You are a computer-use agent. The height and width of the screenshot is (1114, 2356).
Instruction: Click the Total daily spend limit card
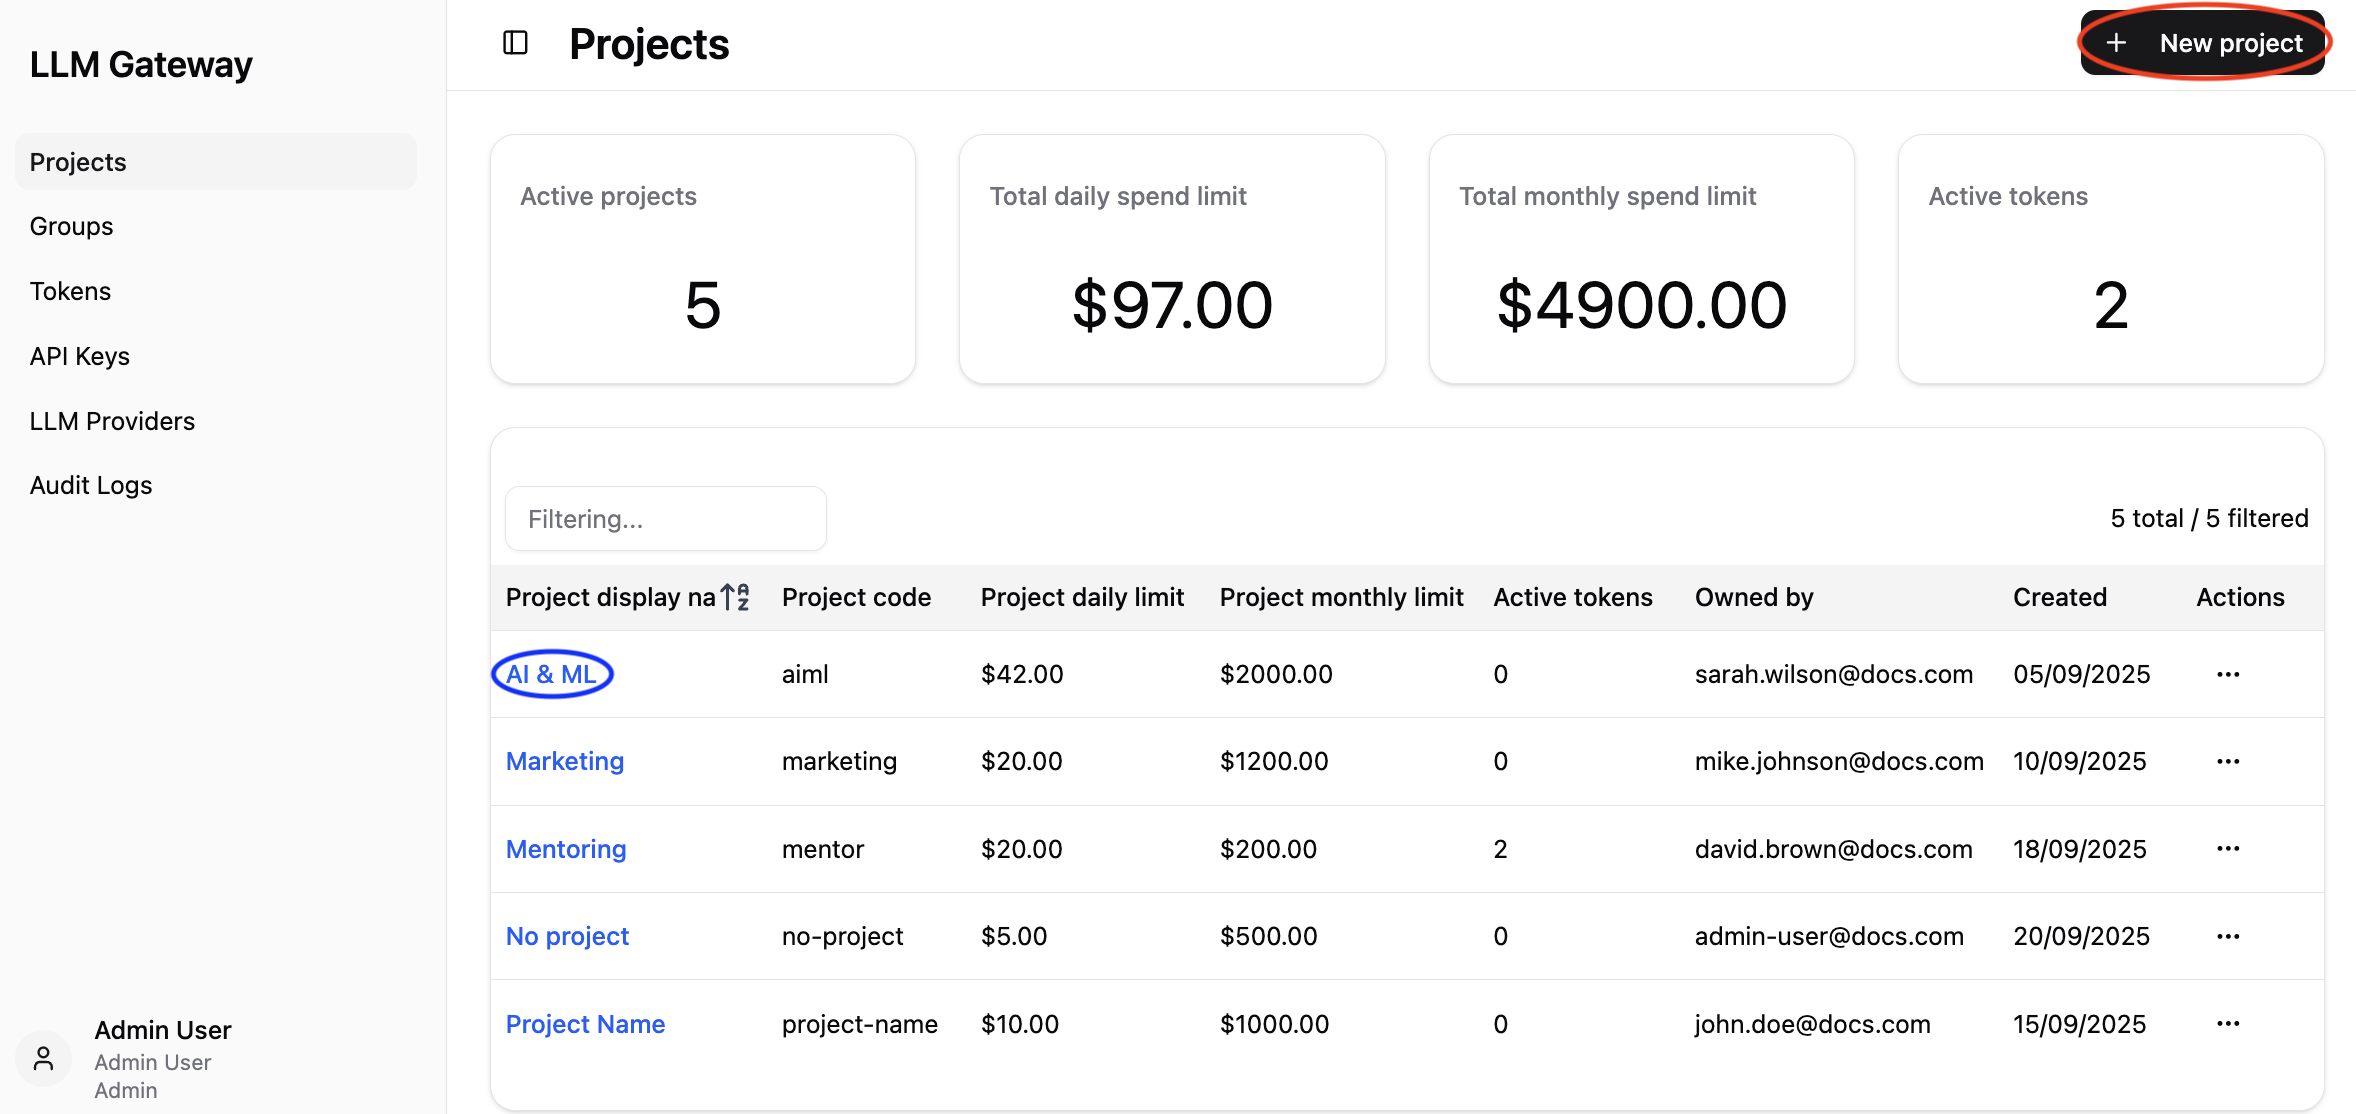pyautogui.click(x=1172, y=259)
